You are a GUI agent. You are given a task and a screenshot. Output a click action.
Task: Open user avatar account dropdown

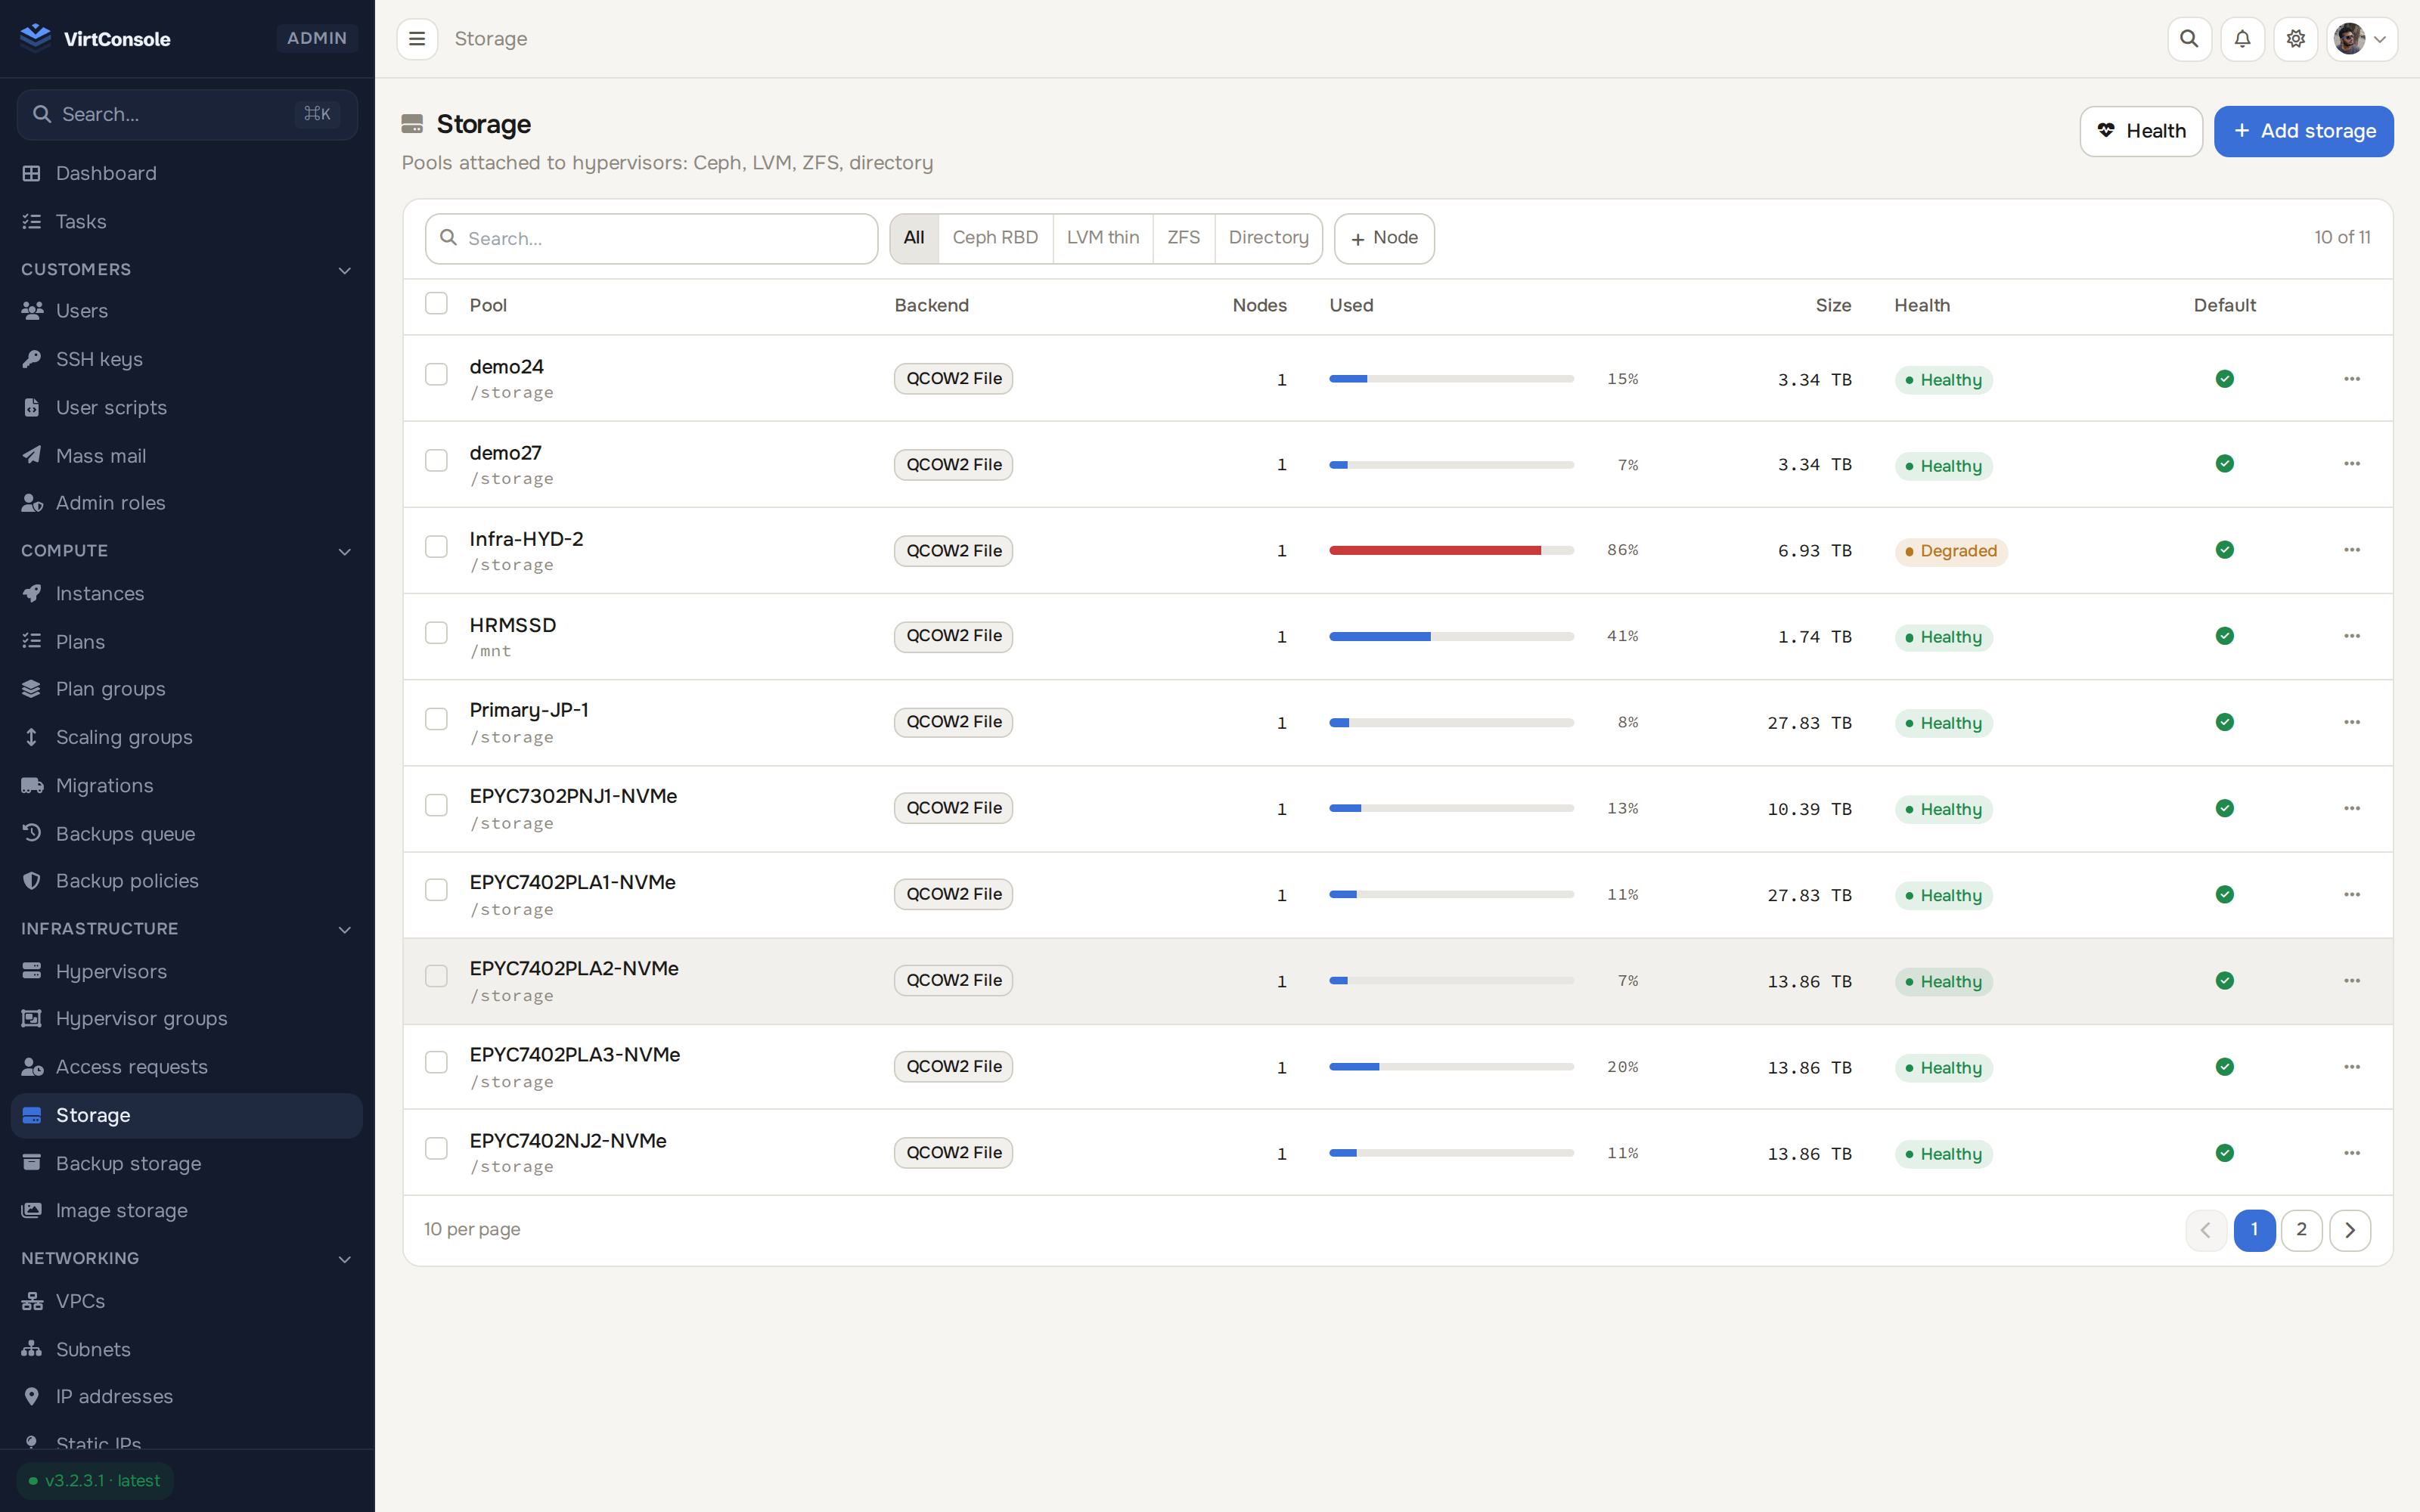2361,39
